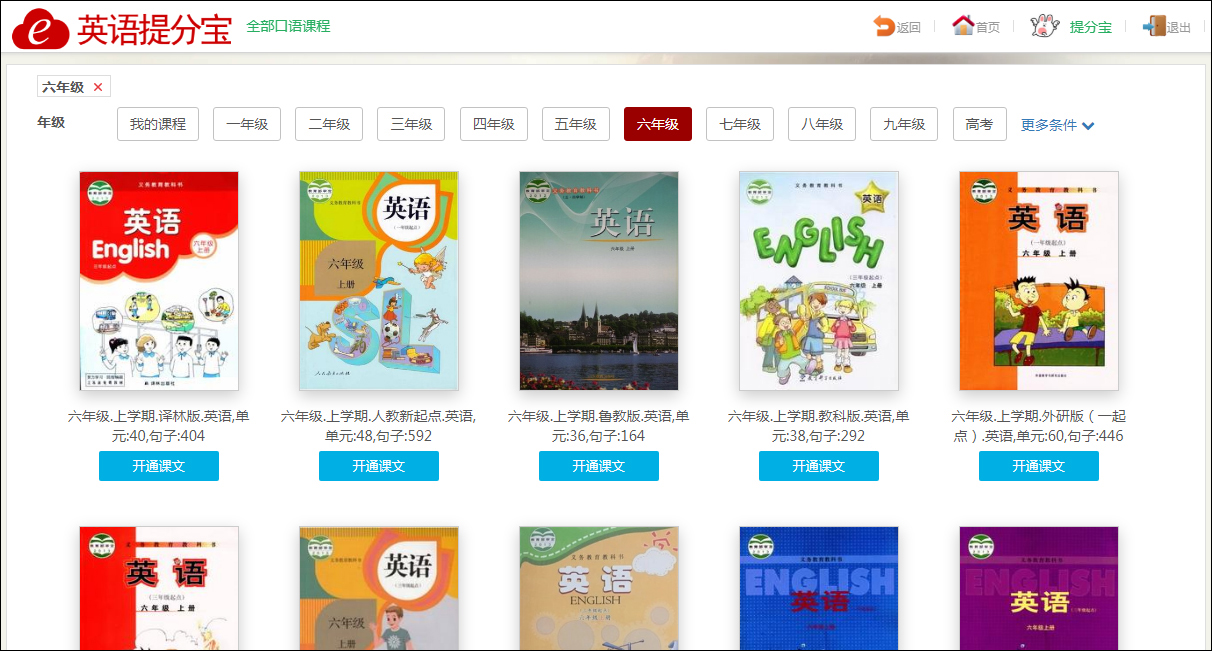Select the highlighted 六年级 grade filter
Viewport: 1212px width, 651px height.
pos(658,124)
